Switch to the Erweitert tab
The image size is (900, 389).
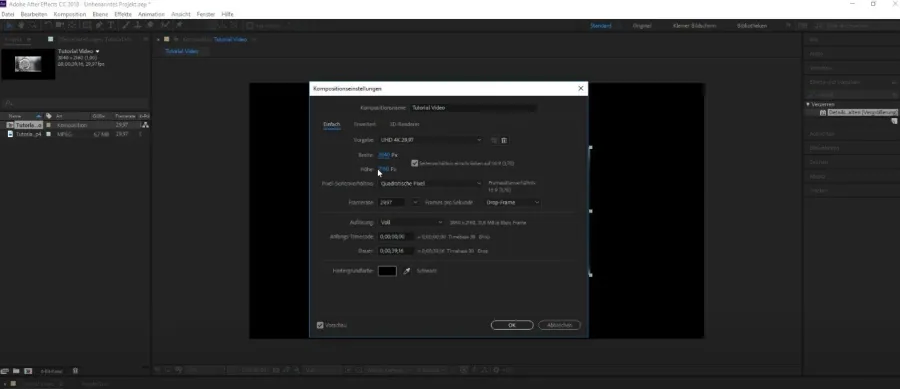[364, 125]
